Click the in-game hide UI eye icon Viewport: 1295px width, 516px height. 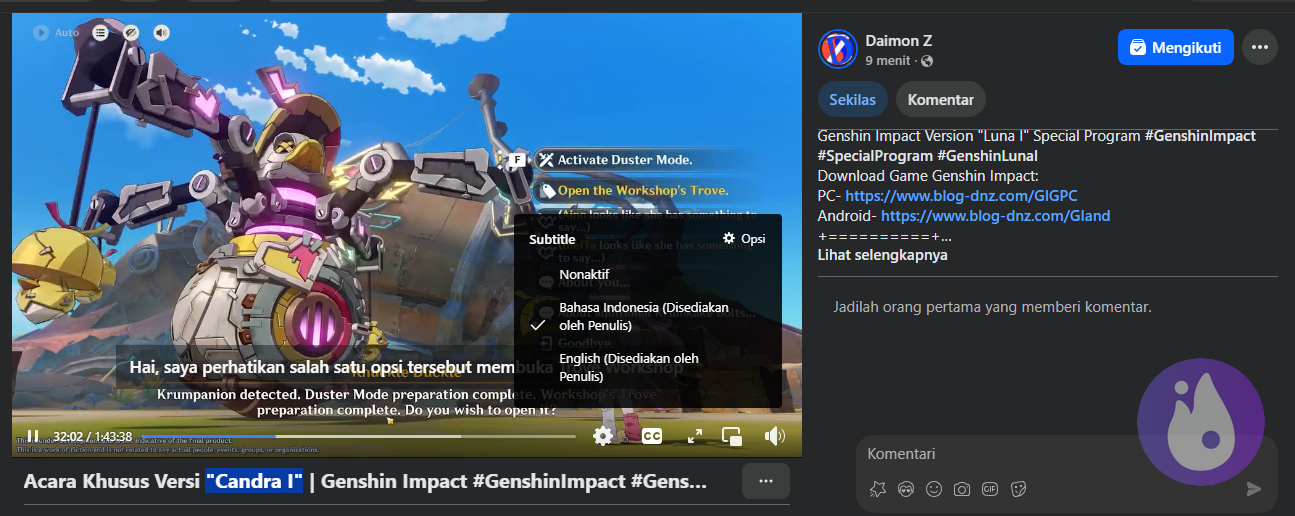[131, 32]
